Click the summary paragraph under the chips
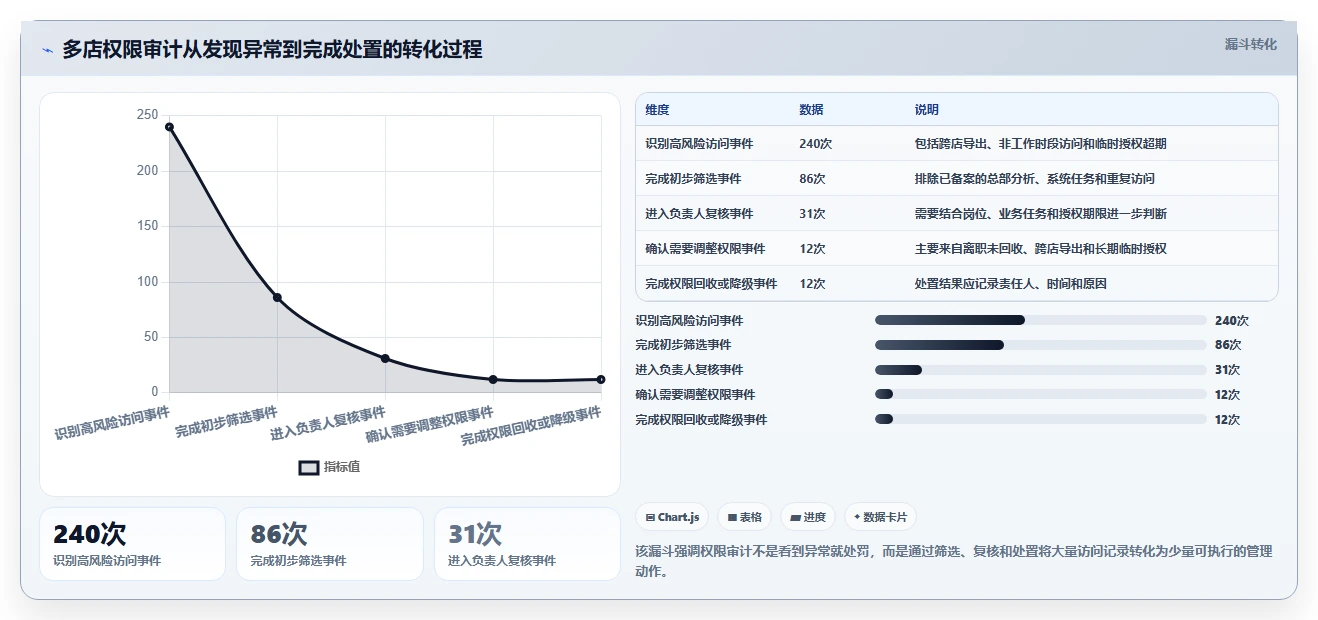The image size is (1318, 620). 953,562
